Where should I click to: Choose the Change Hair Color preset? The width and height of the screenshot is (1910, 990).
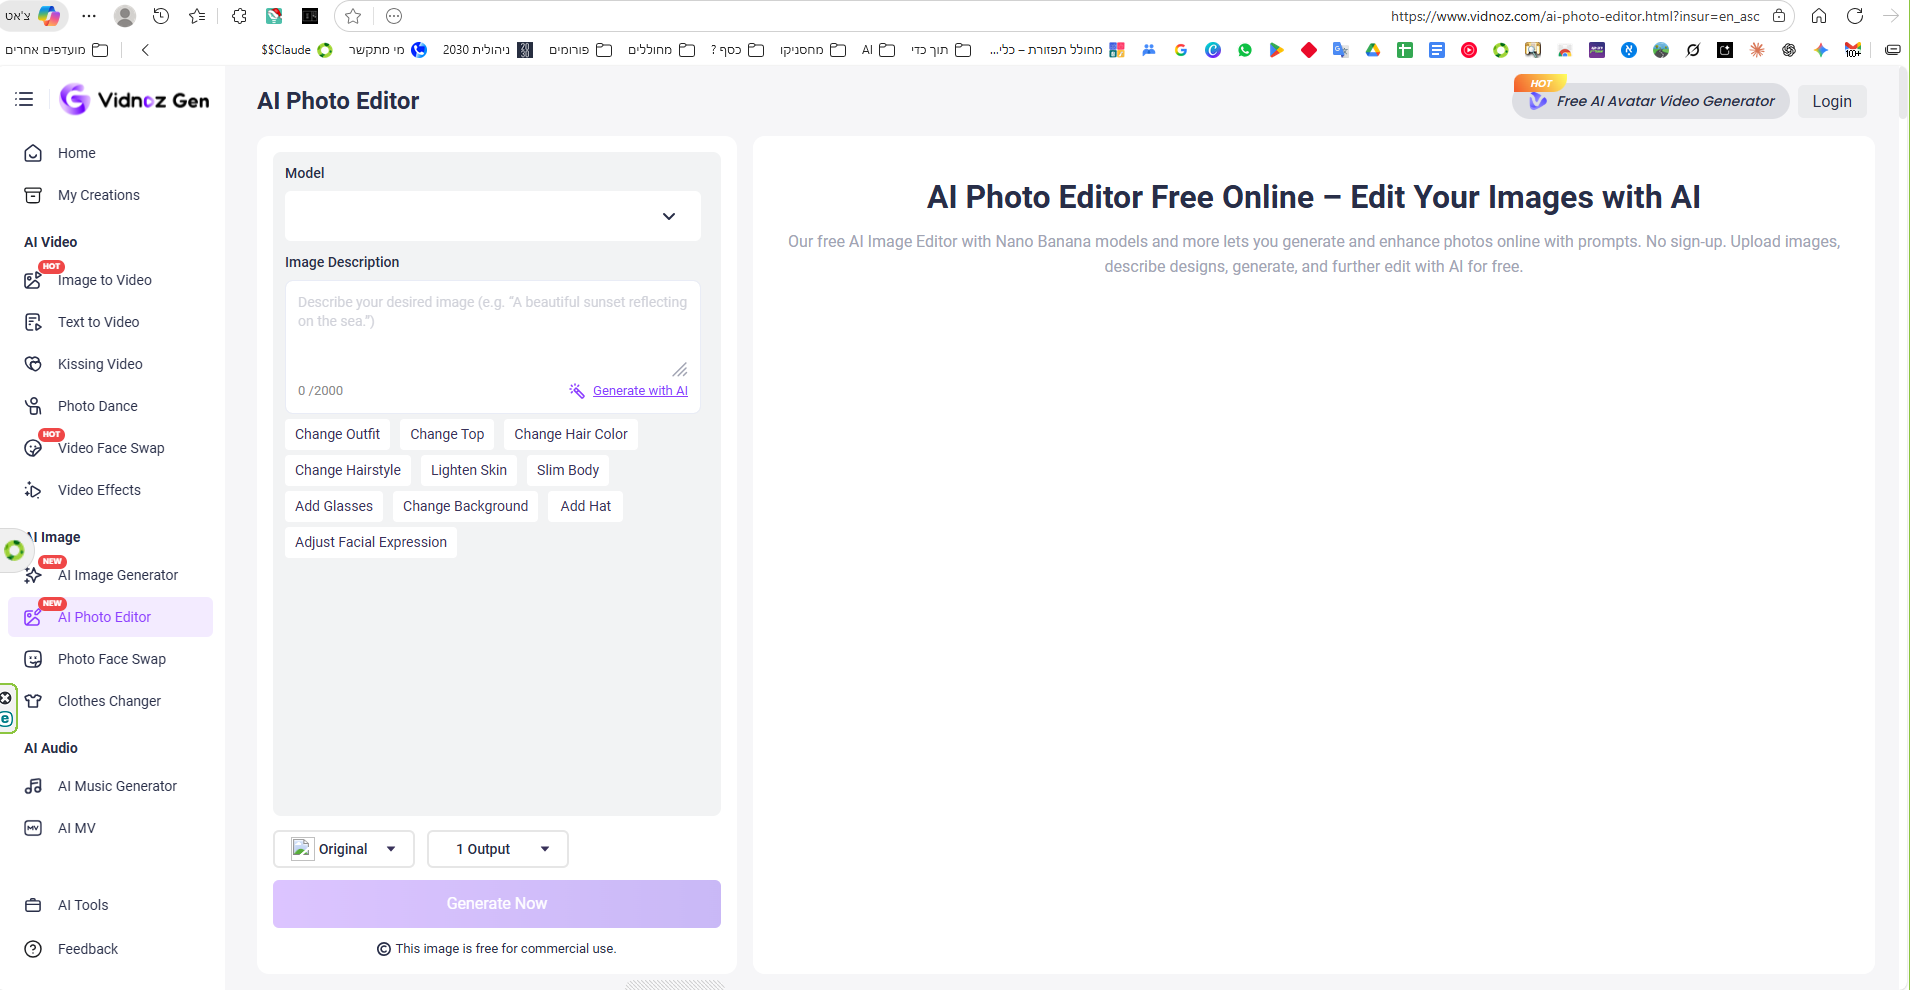tap(570, 434)
